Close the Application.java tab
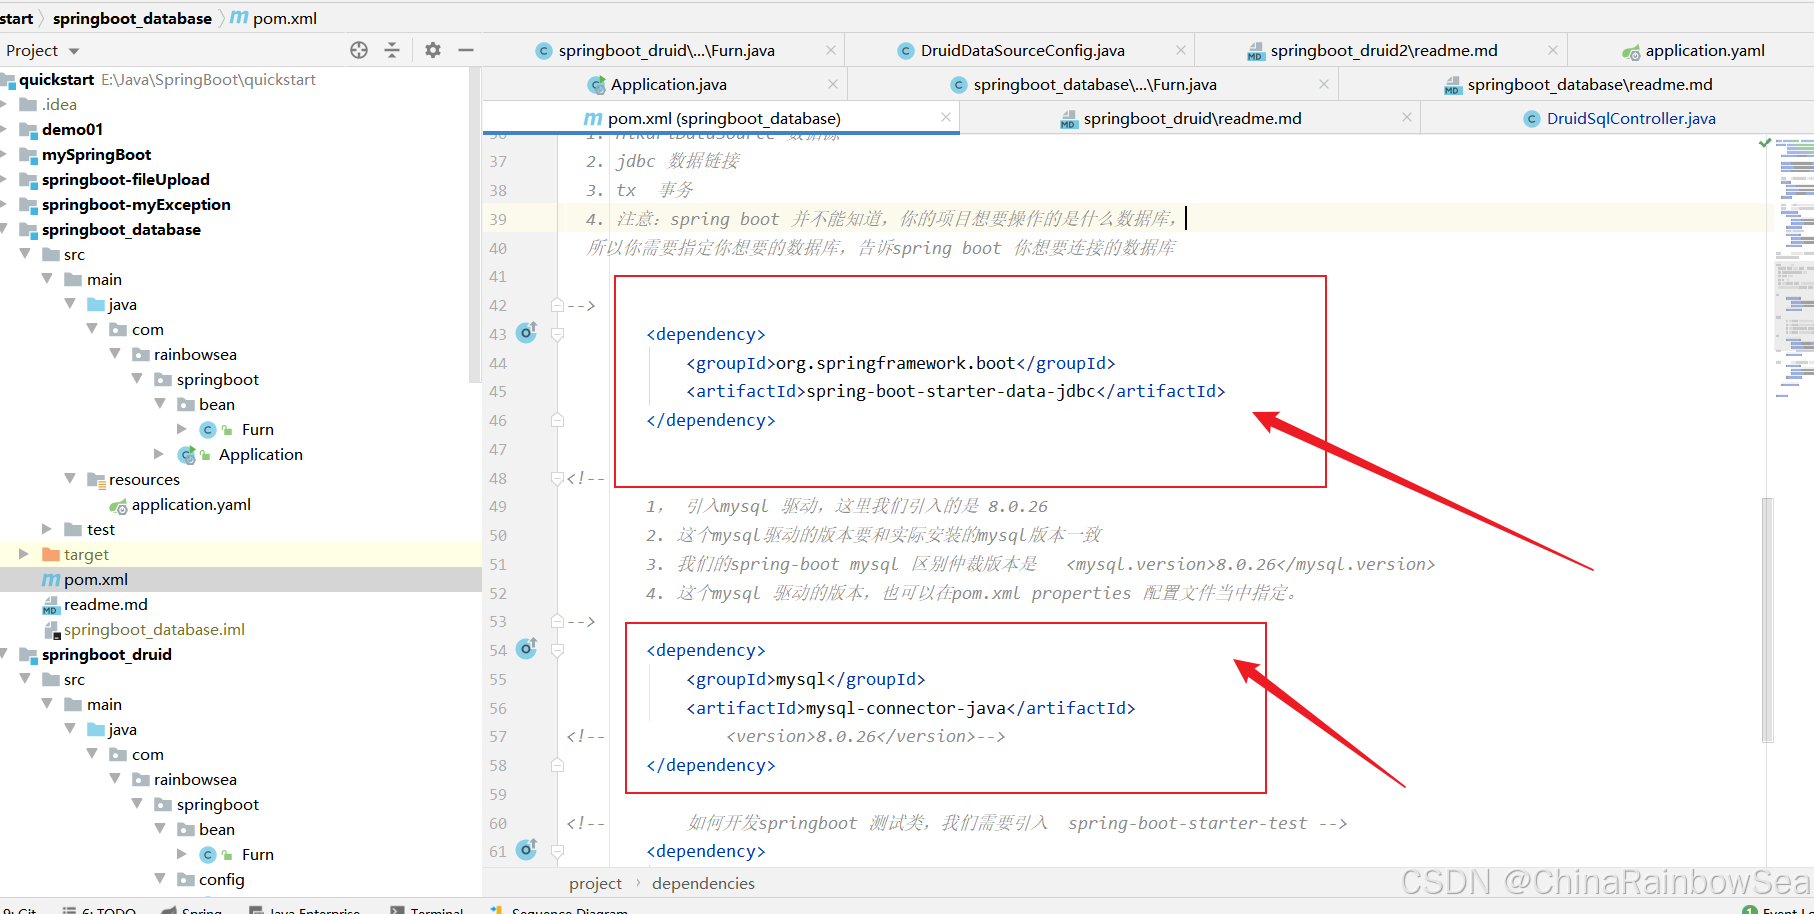Screen dimensions: 1814x914 833,84
